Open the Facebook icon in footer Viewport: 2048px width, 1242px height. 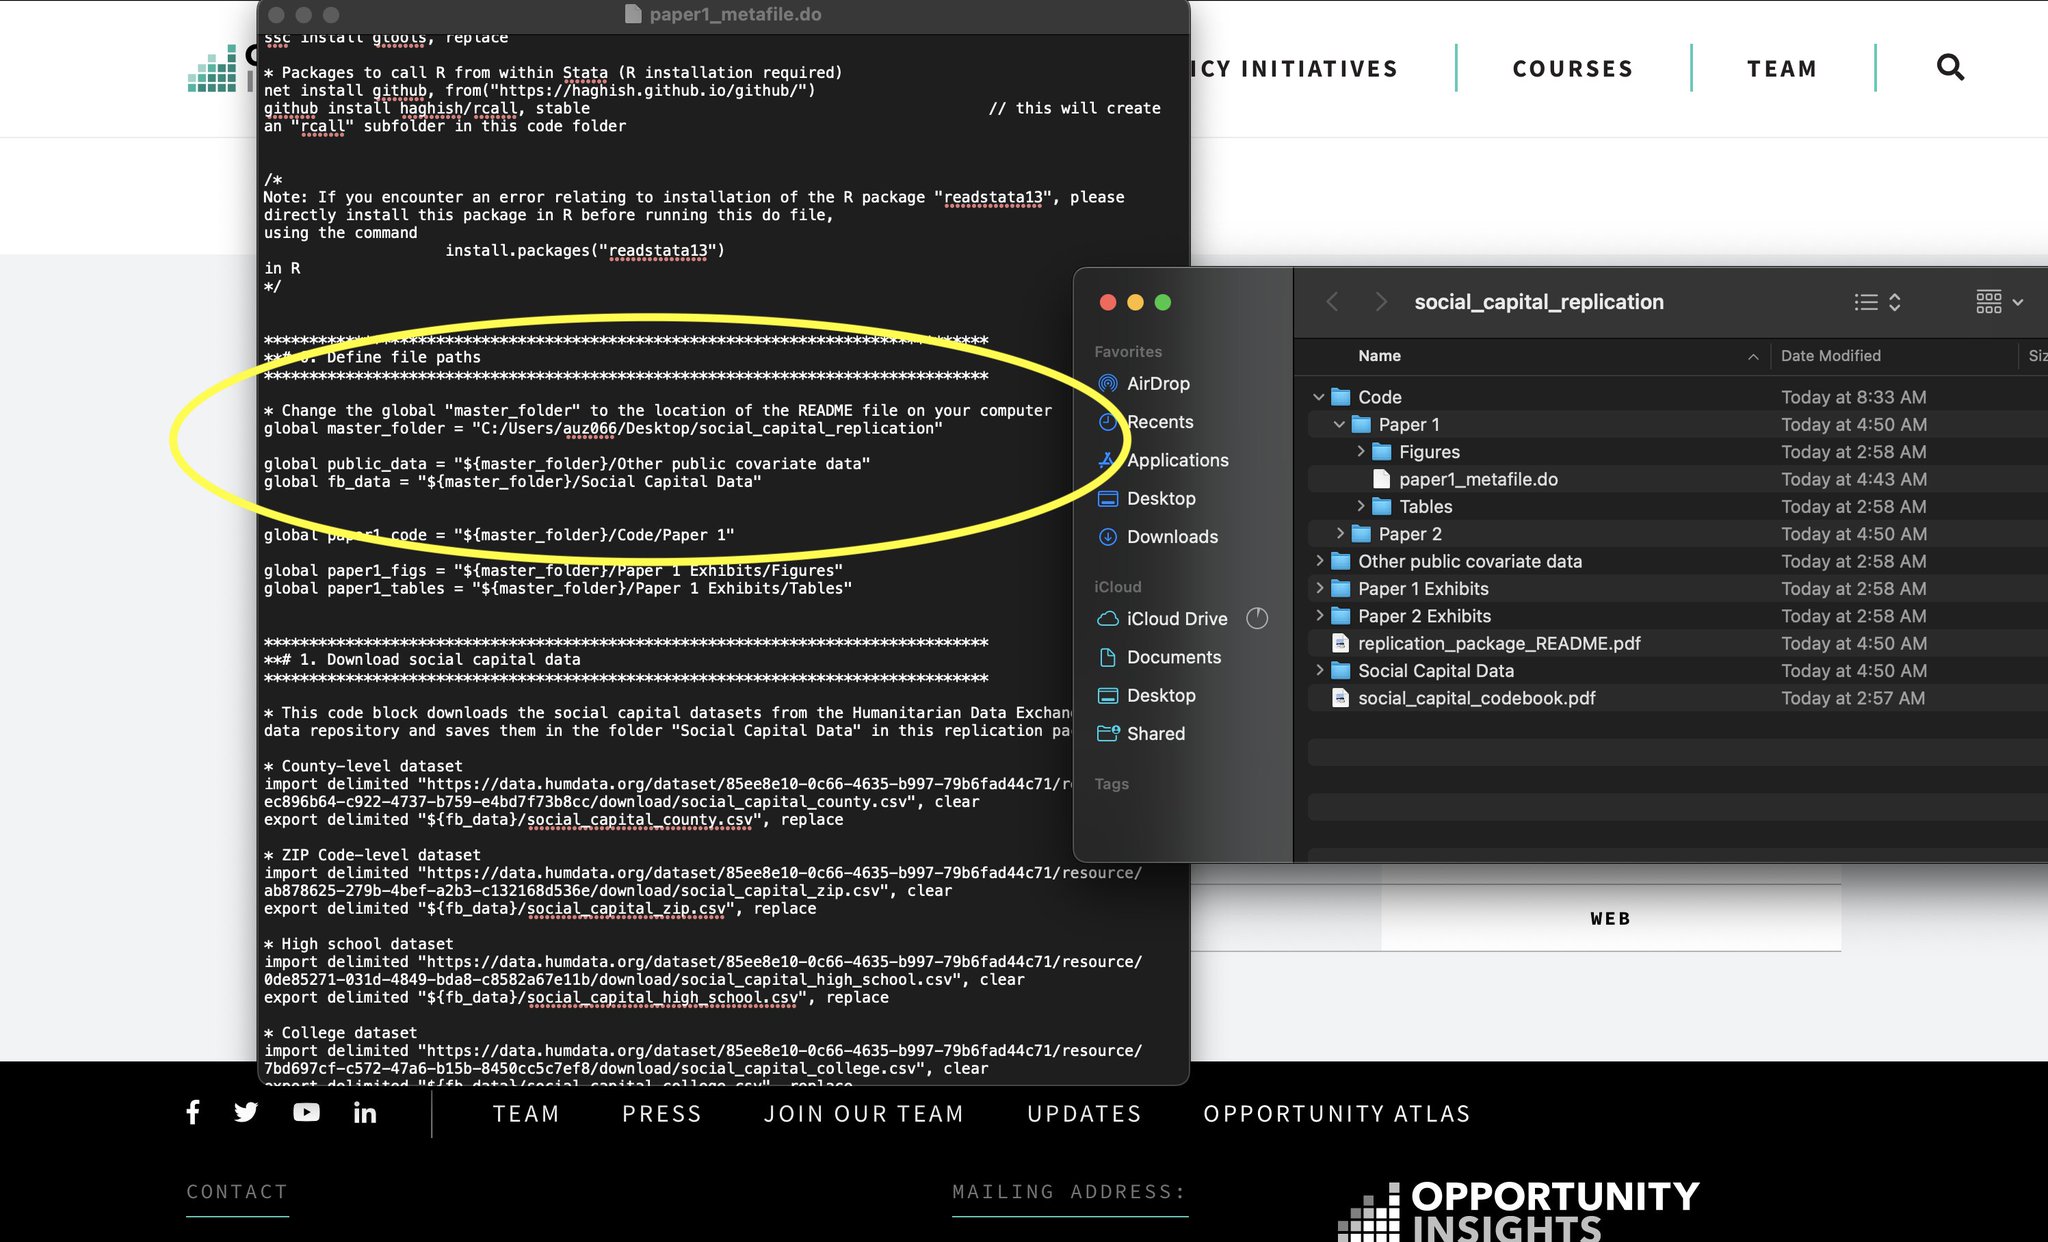tap(193, 1112)
